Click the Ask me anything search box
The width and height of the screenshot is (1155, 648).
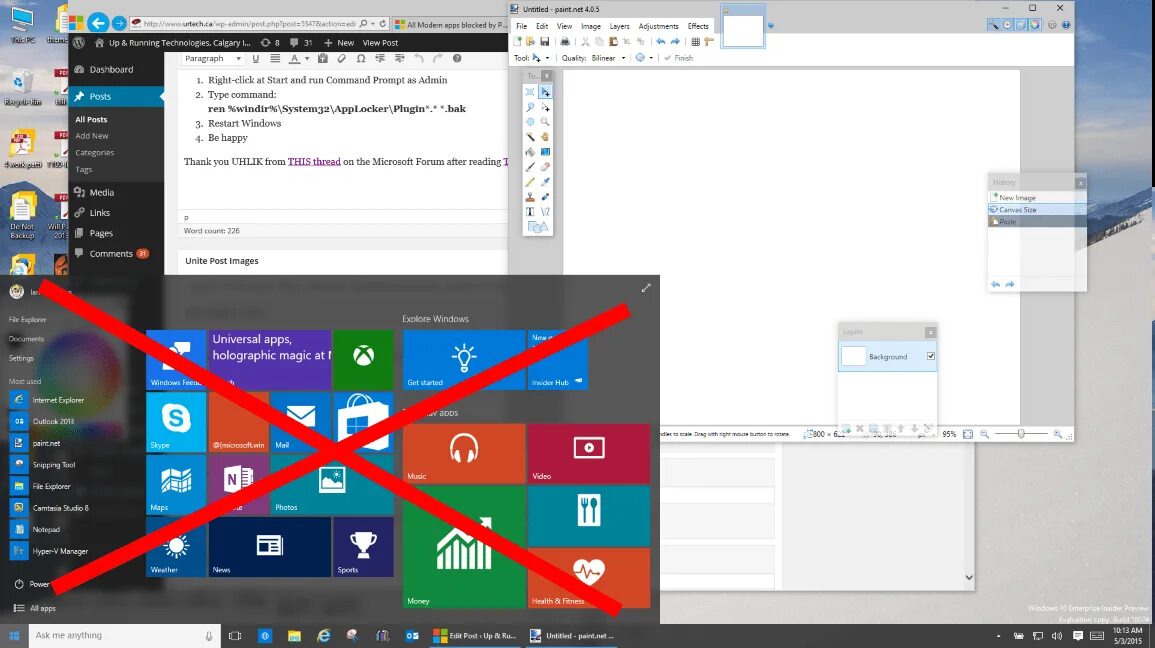click(124, 635)
